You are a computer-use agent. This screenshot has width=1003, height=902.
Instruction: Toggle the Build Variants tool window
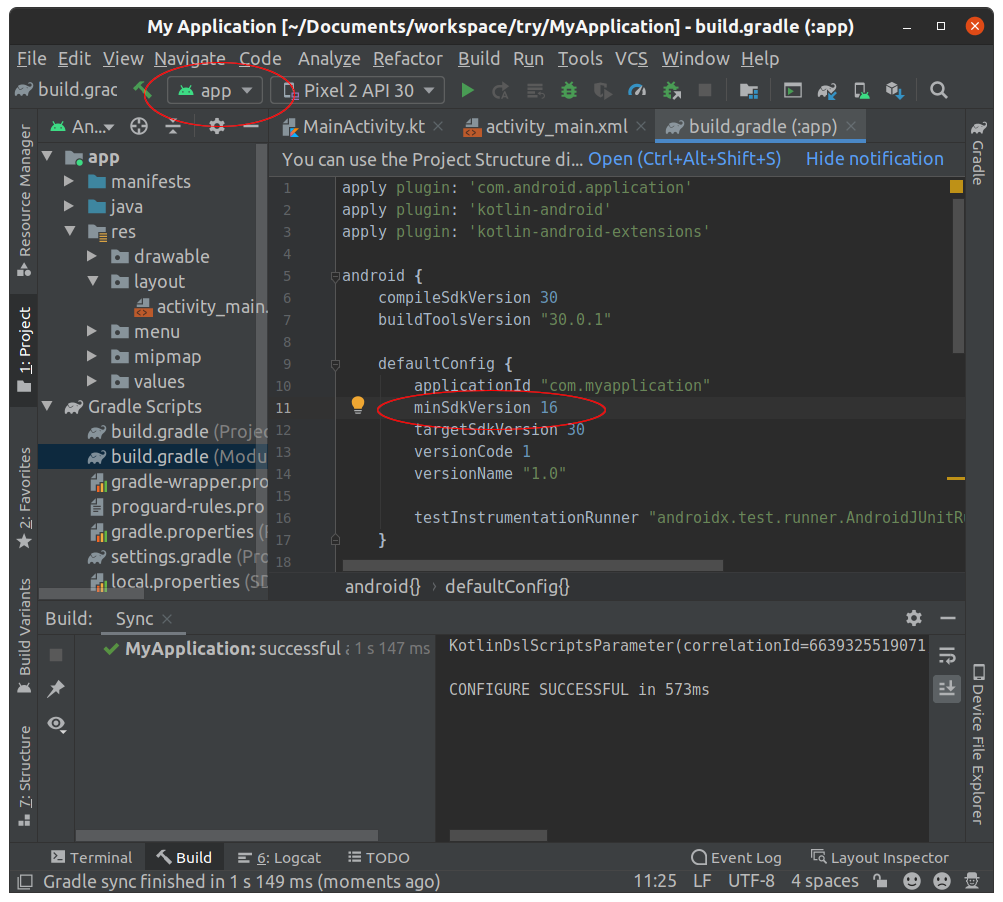(24, 636)
